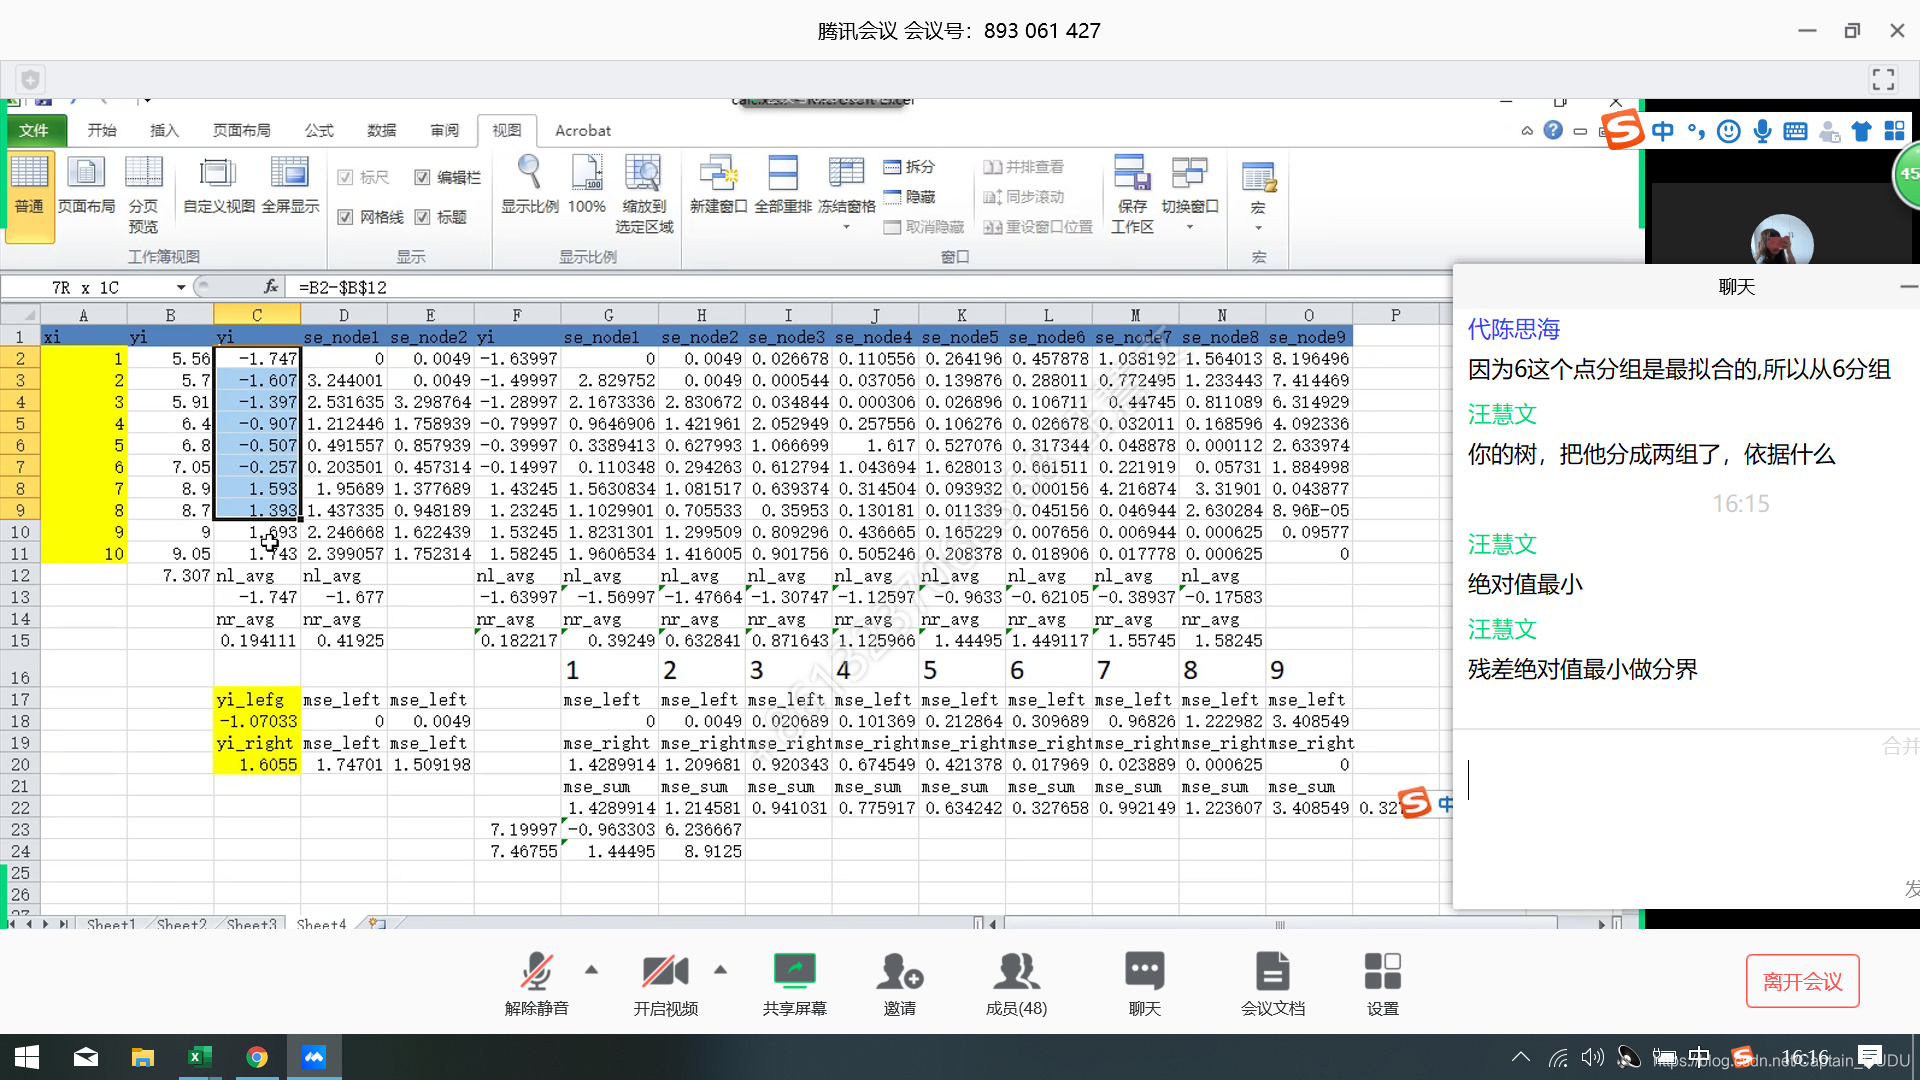Expand video options arrow beside camera

(720, 969)
